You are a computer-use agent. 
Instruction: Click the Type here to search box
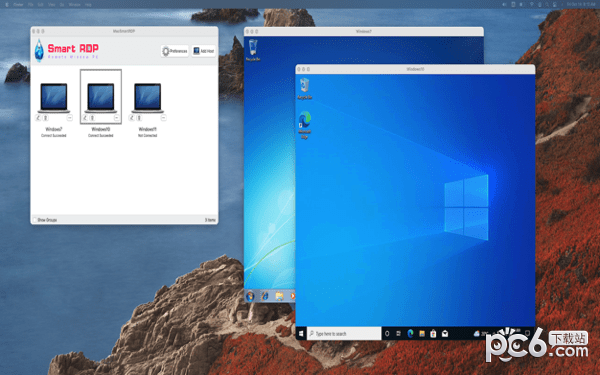coord(344,334)
